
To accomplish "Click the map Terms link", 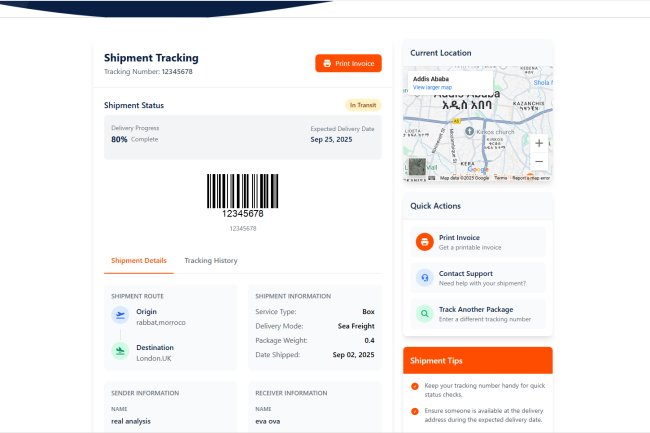I will click(500, 178).
